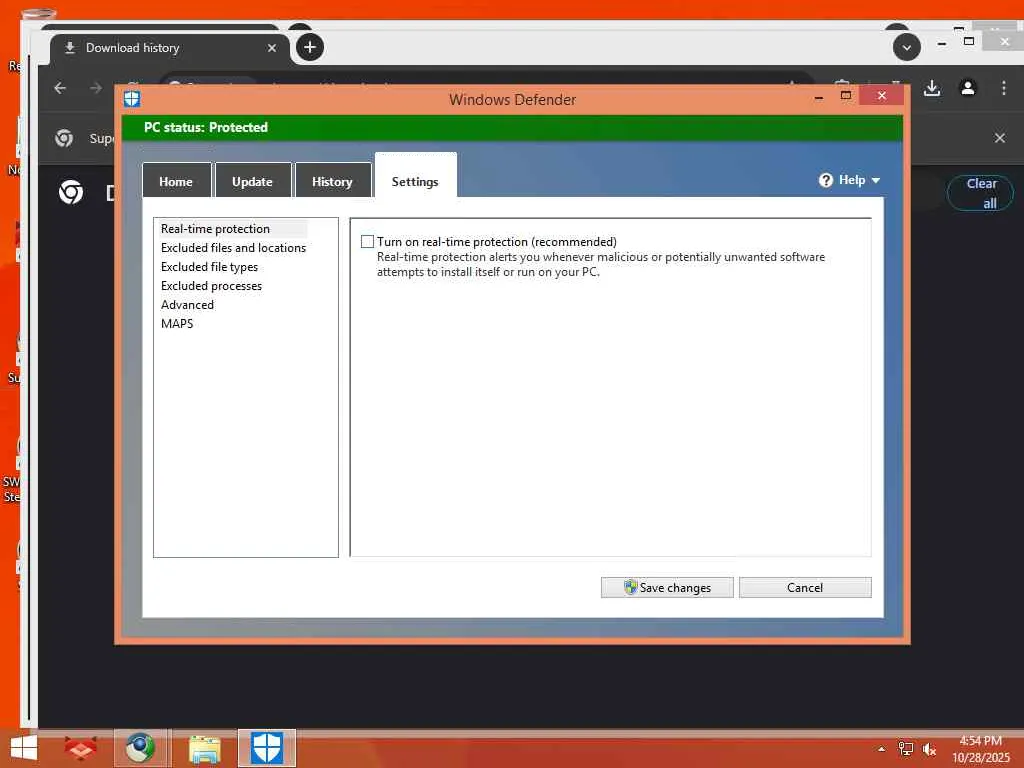Screen dimensions: 1024x768
Task: Open the network tray icon
Action: 905,749
